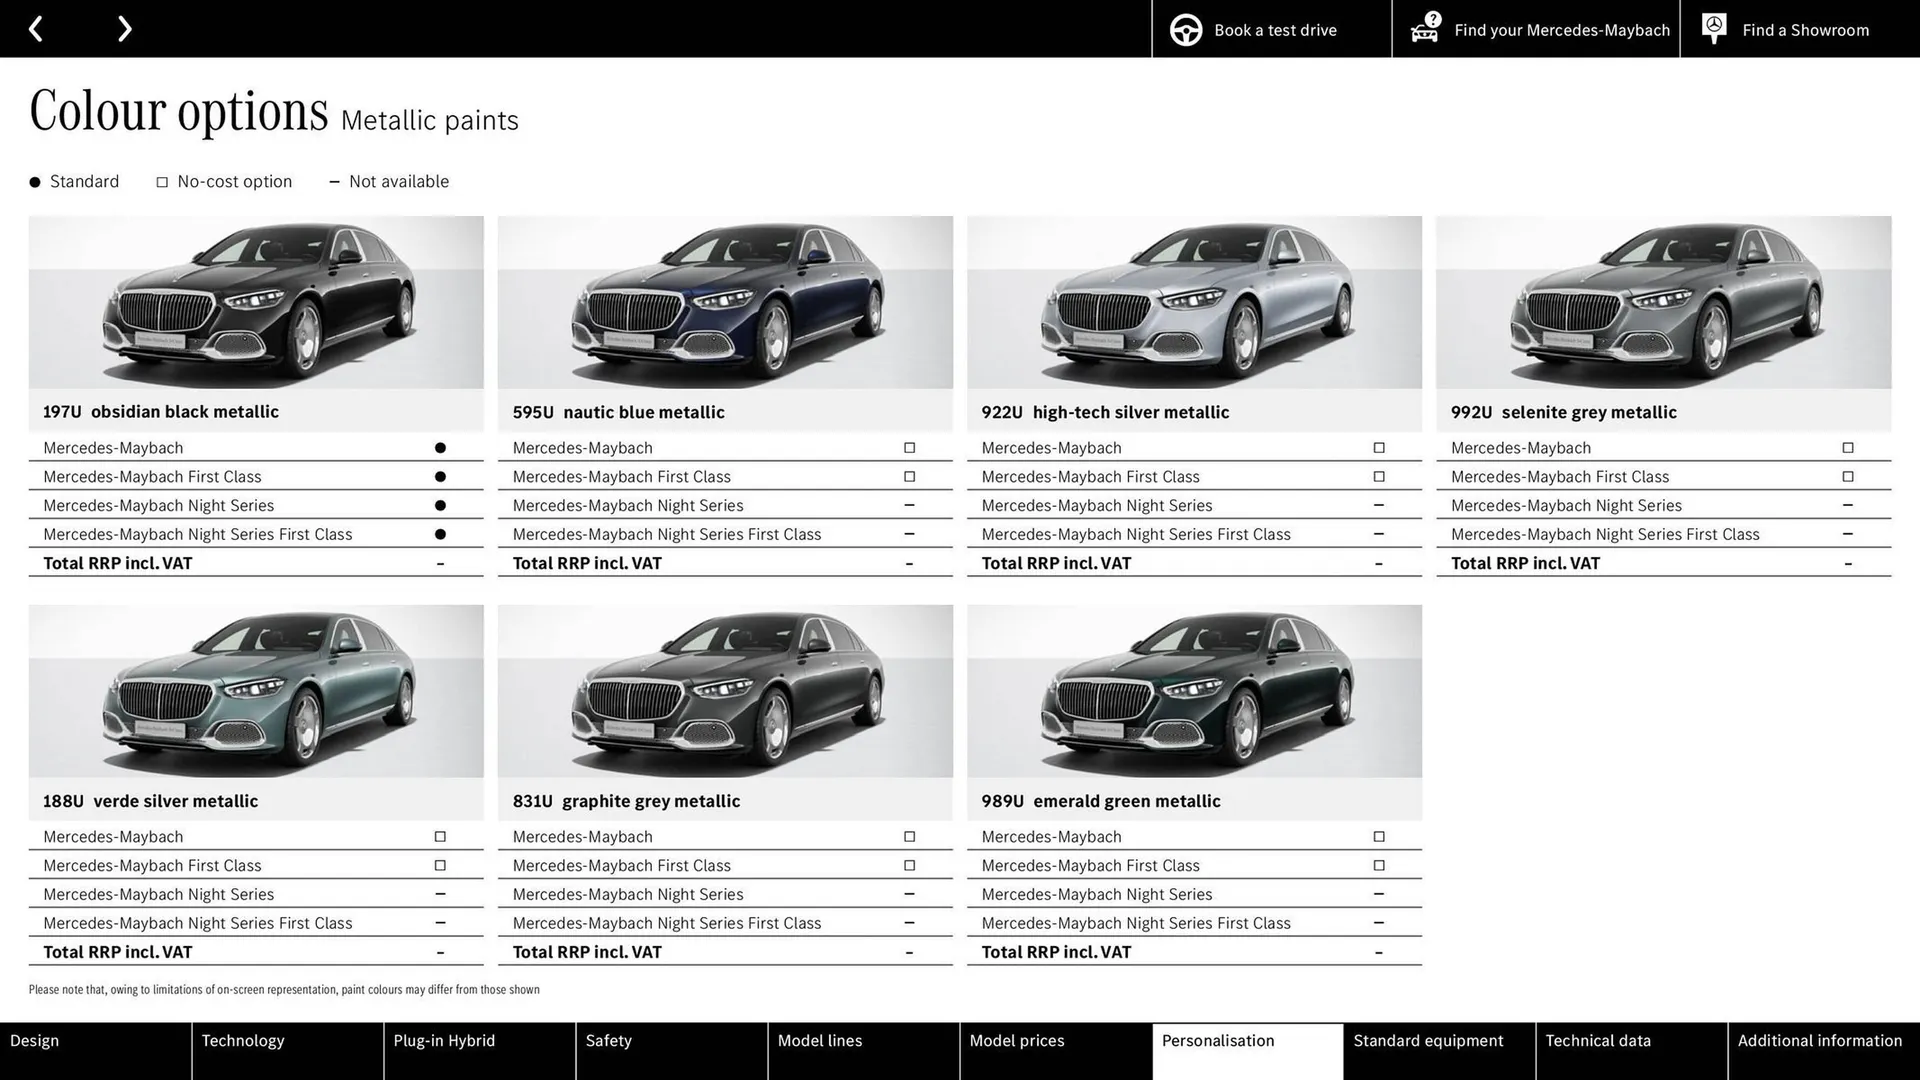Click the Book a test drive button
Image resolution: width=1920 pixels, height=1080 pixels.
click(x=1274, y=29)
